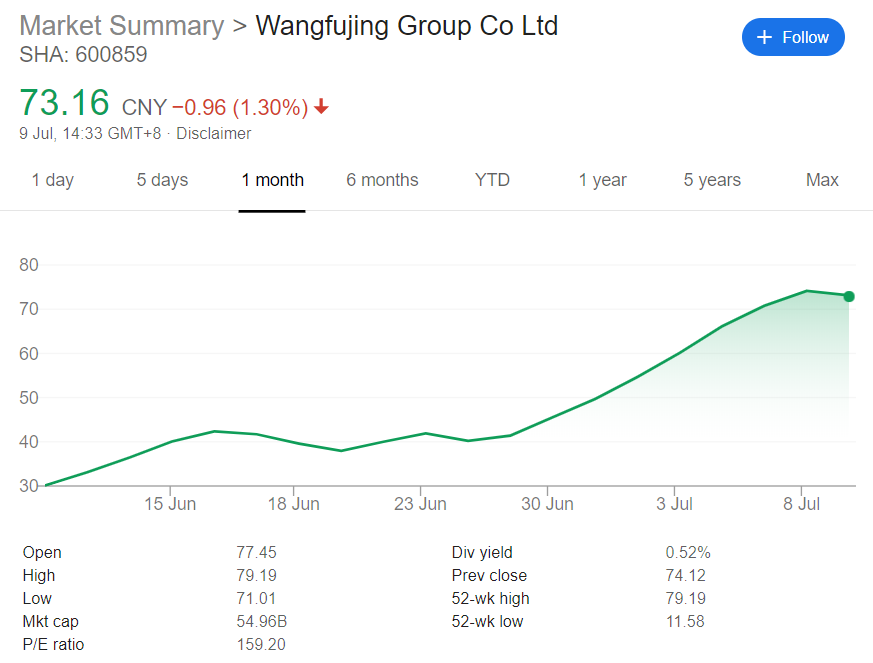The height and width of the screenshot is (663, 873).
Task: Click the 30 y-axis label
Action: (x=29, y=486)
